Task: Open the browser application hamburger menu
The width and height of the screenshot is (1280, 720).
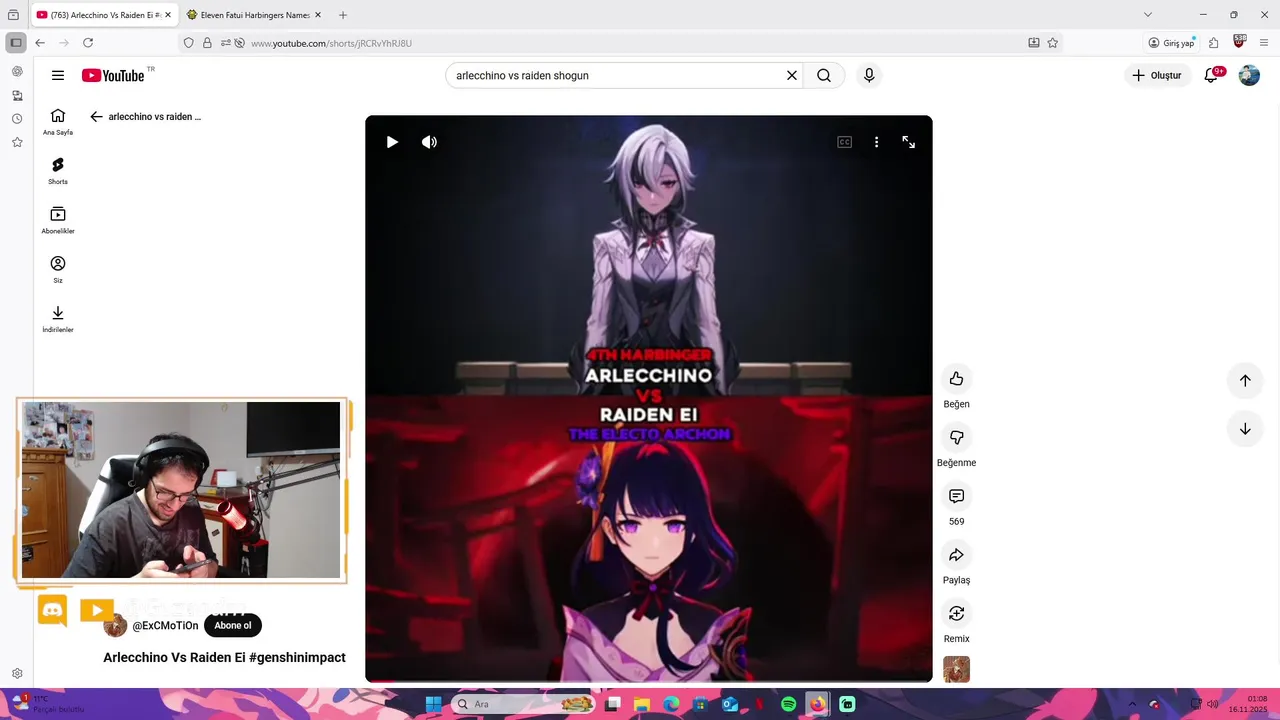Action: (1264, 43)
